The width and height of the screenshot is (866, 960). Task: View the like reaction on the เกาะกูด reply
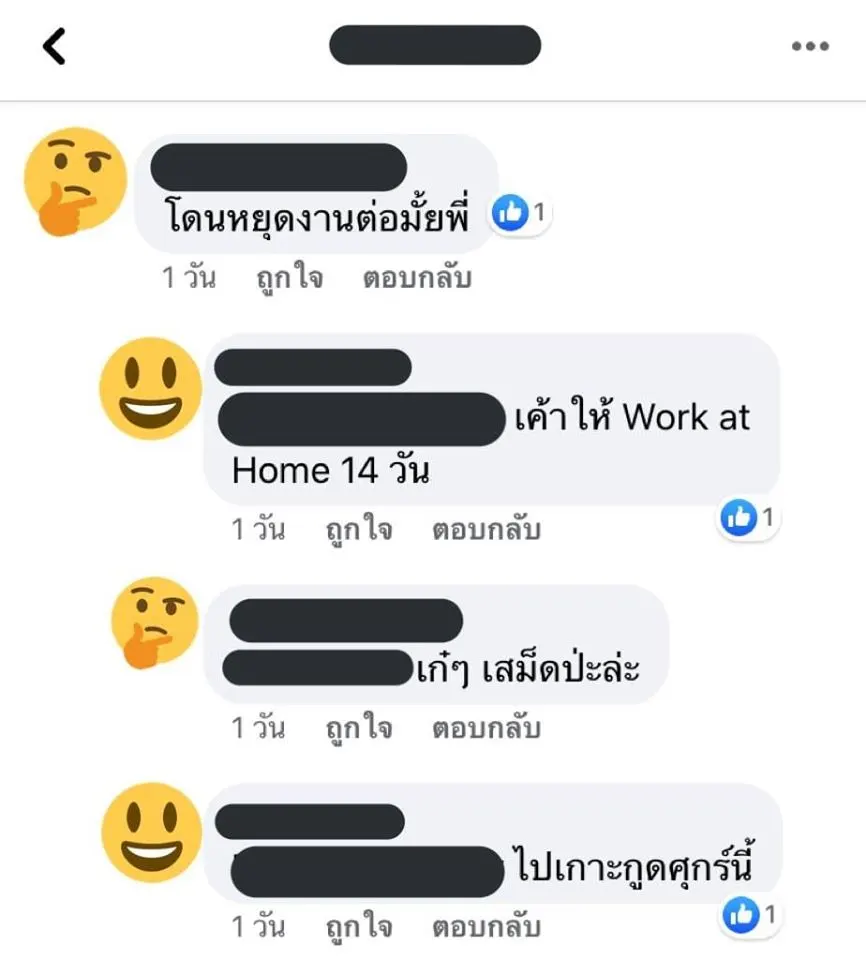(750, 915)
